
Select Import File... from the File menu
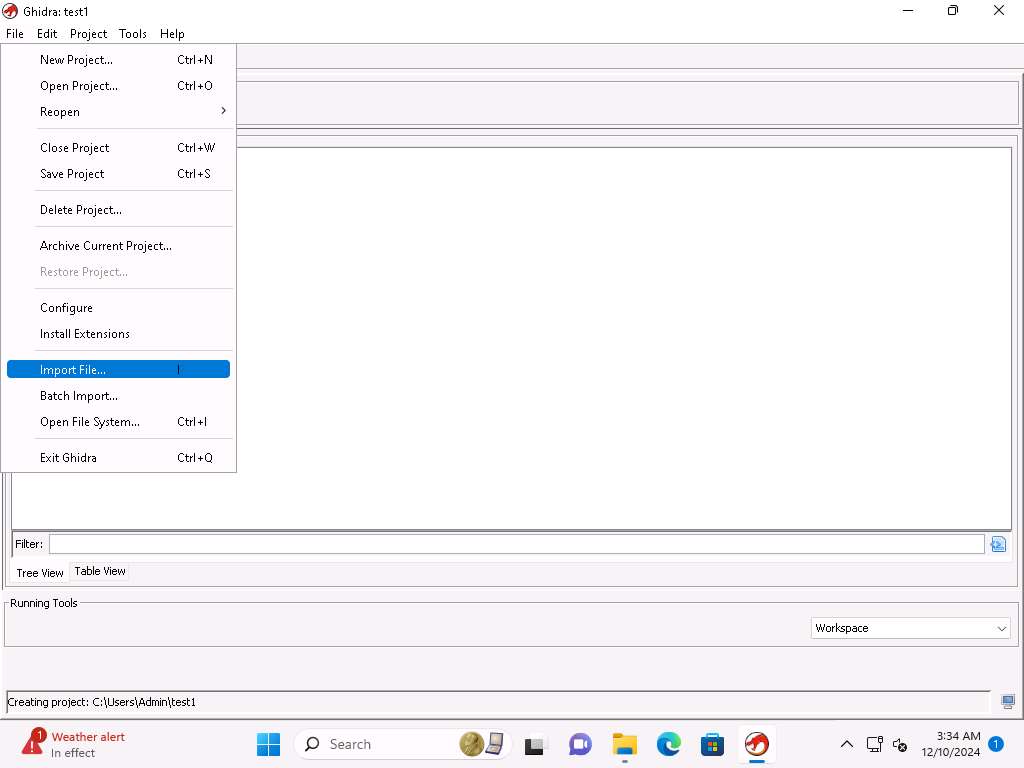(73, 370)
